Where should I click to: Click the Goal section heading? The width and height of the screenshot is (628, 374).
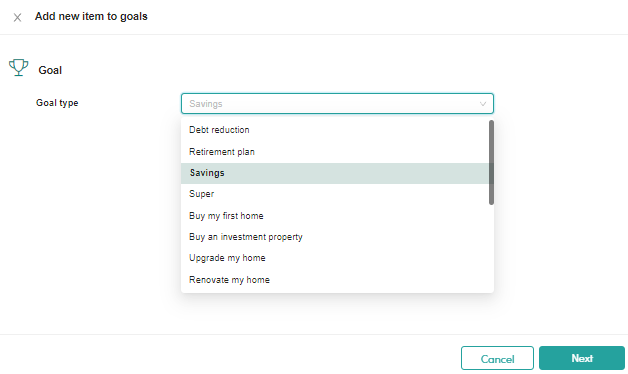pyautogui.click(x=50, y=70)
